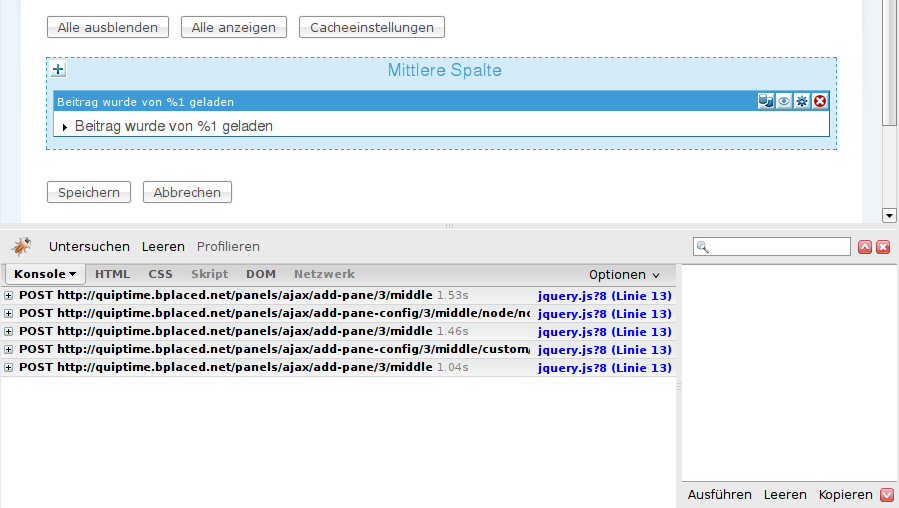The height and width of the screenshot is (508, 899).
Task: Remove pane with the red X icon
Action: tap(820, 101)
